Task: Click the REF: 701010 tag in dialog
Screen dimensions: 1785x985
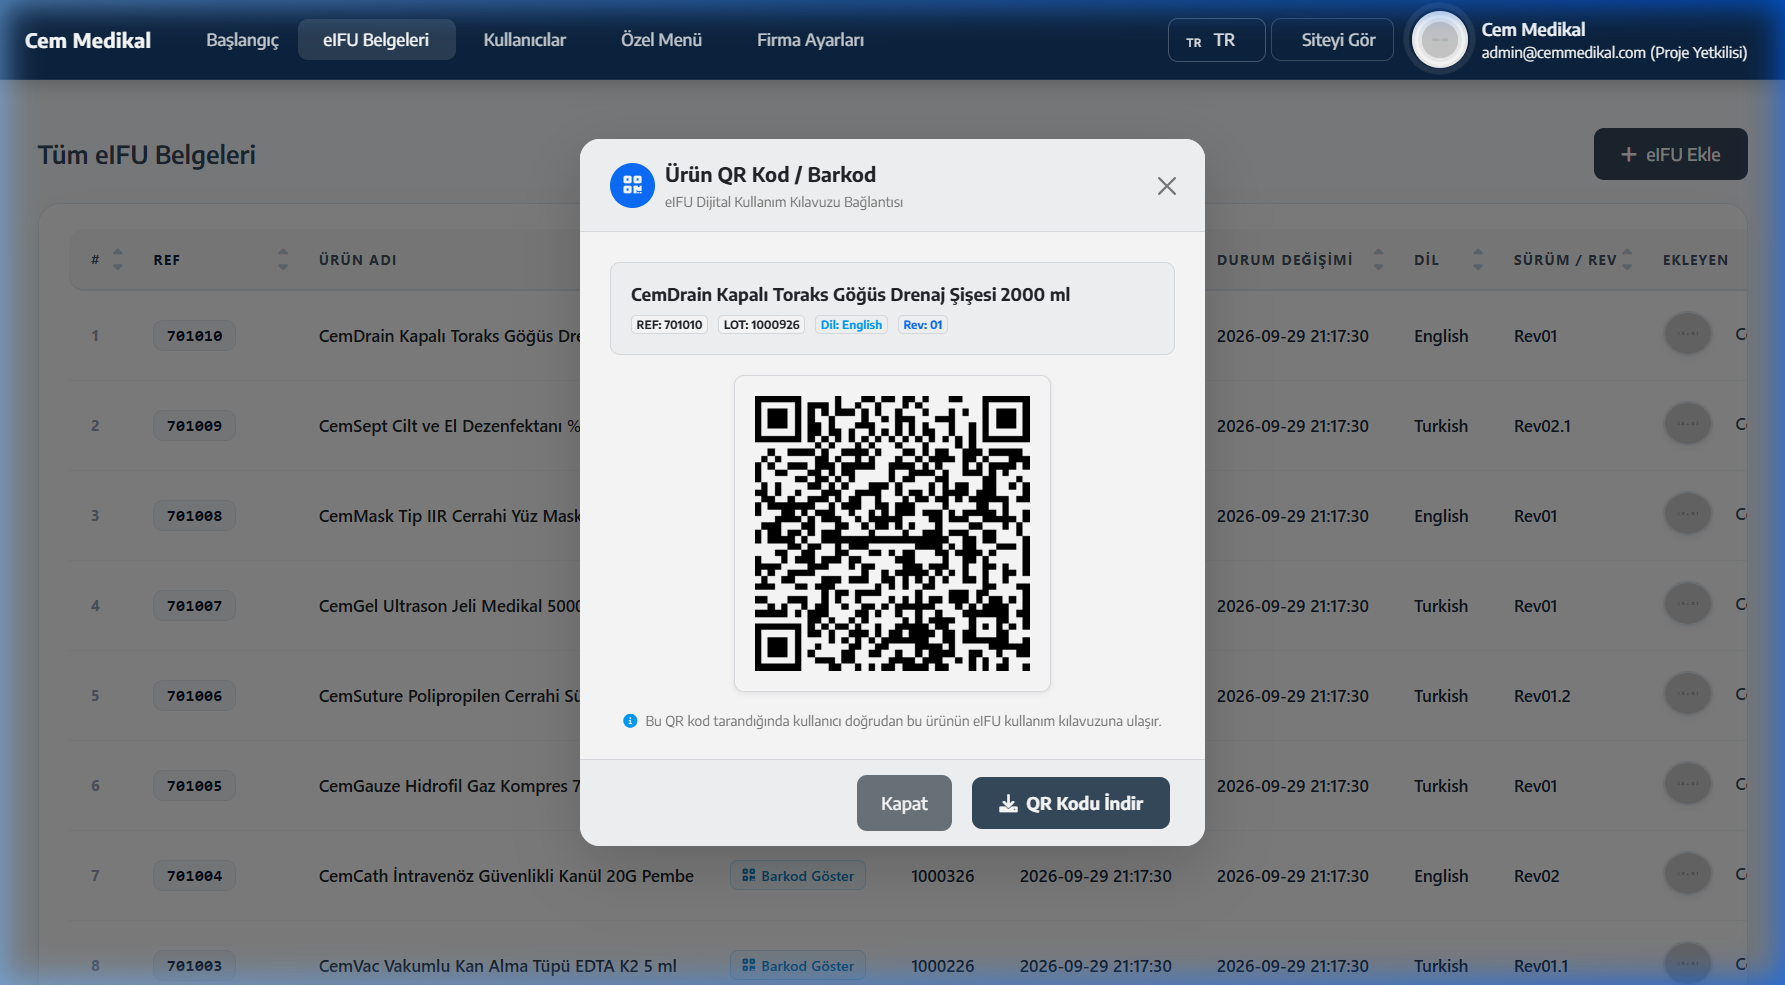Action: pyautogui.click(x=669, y=325)
